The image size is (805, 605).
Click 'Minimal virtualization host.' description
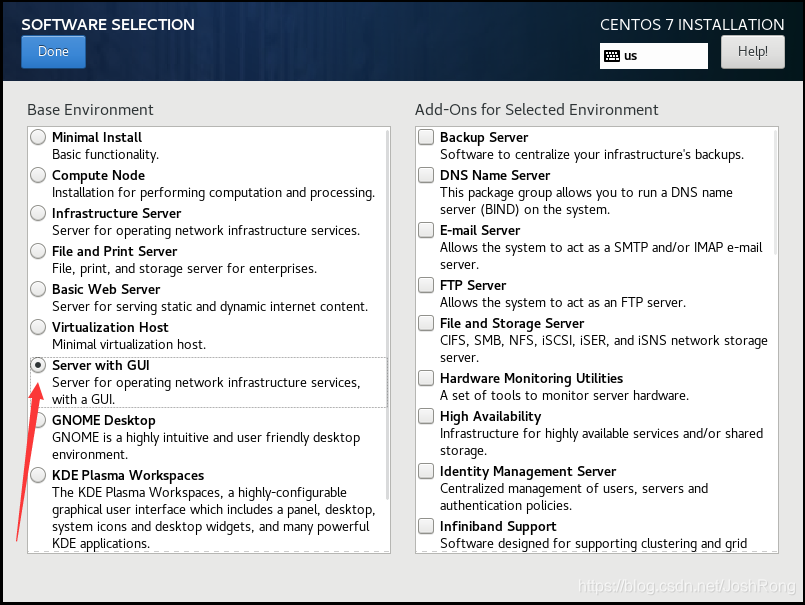pos(129,345)
